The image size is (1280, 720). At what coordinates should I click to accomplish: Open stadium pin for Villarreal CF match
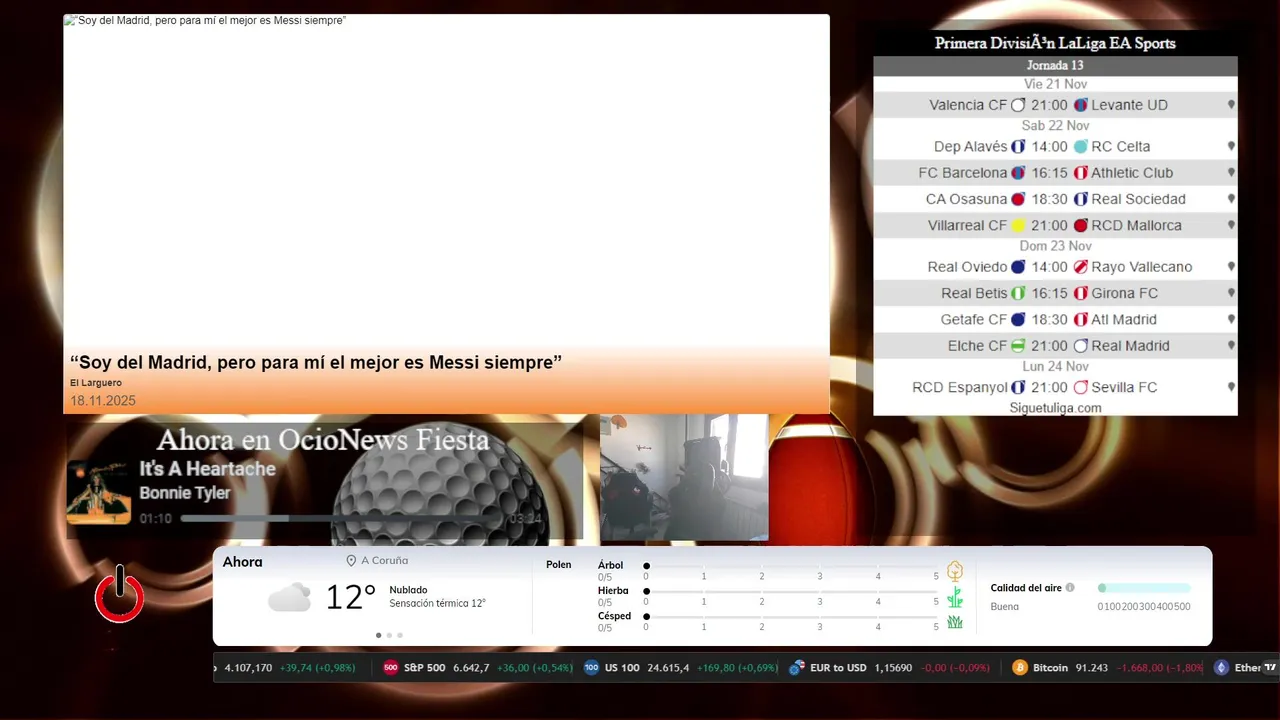click(x=1231, y=226)
